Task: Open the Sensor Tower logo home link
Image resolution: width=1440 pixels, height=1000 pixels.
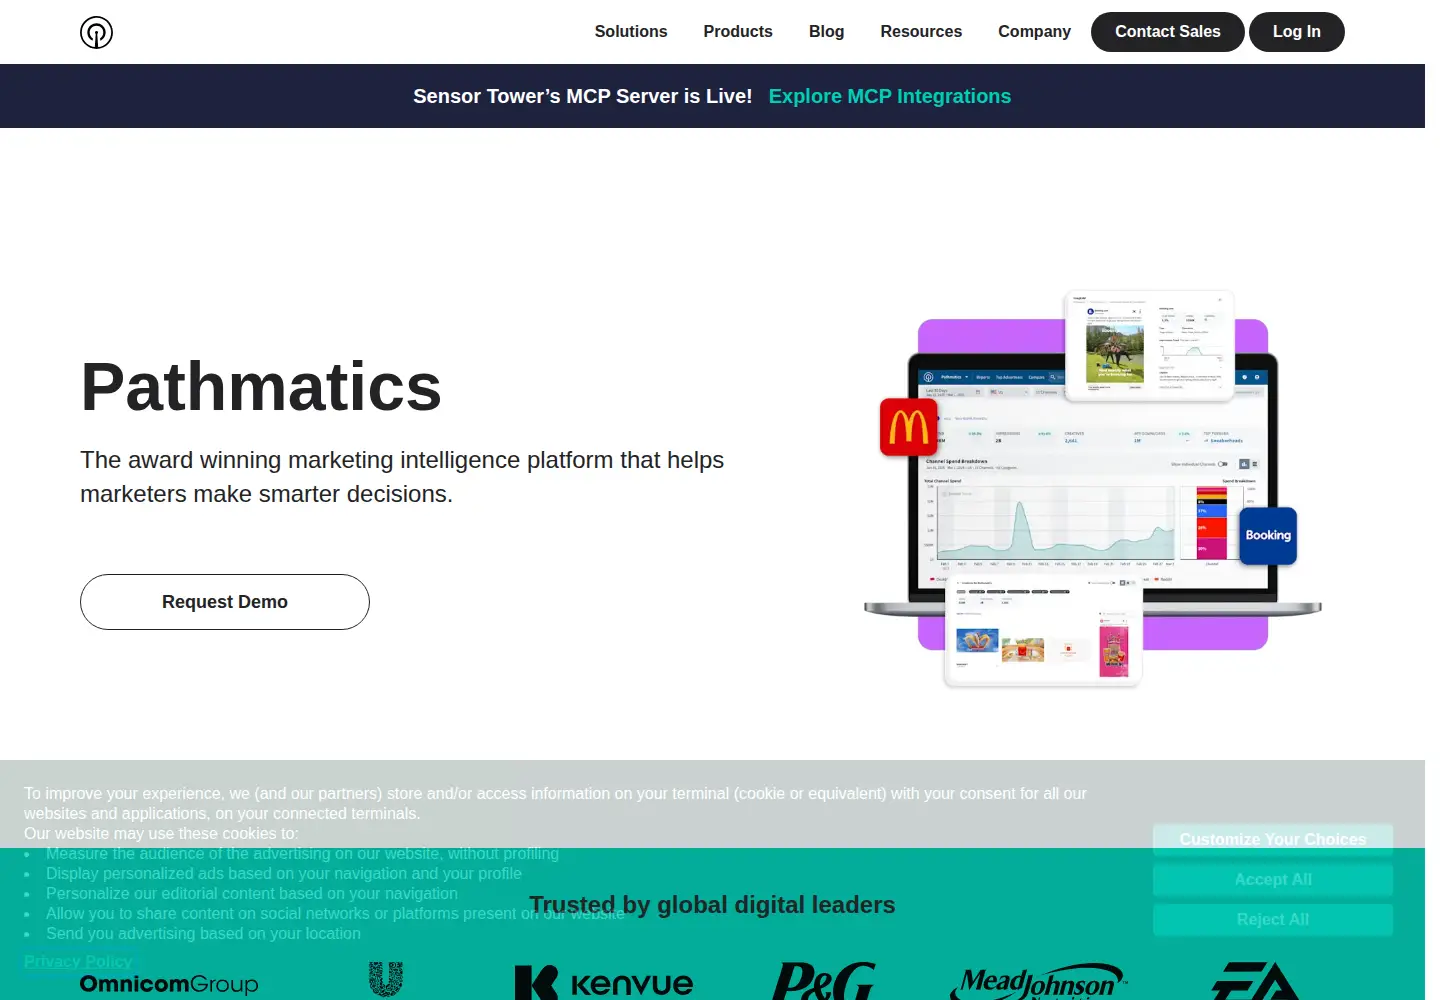Action: pos(96,32)
